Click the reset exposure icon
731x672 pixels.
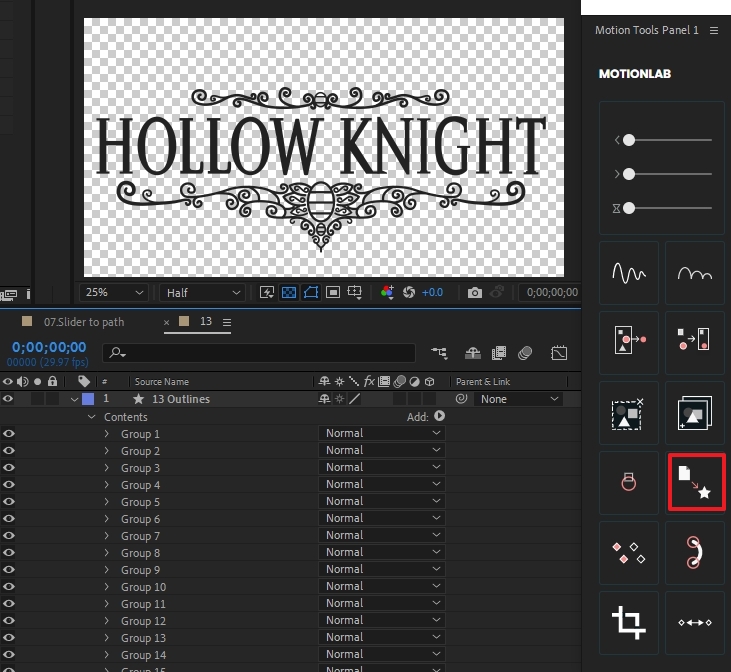(x=409, y=292)
